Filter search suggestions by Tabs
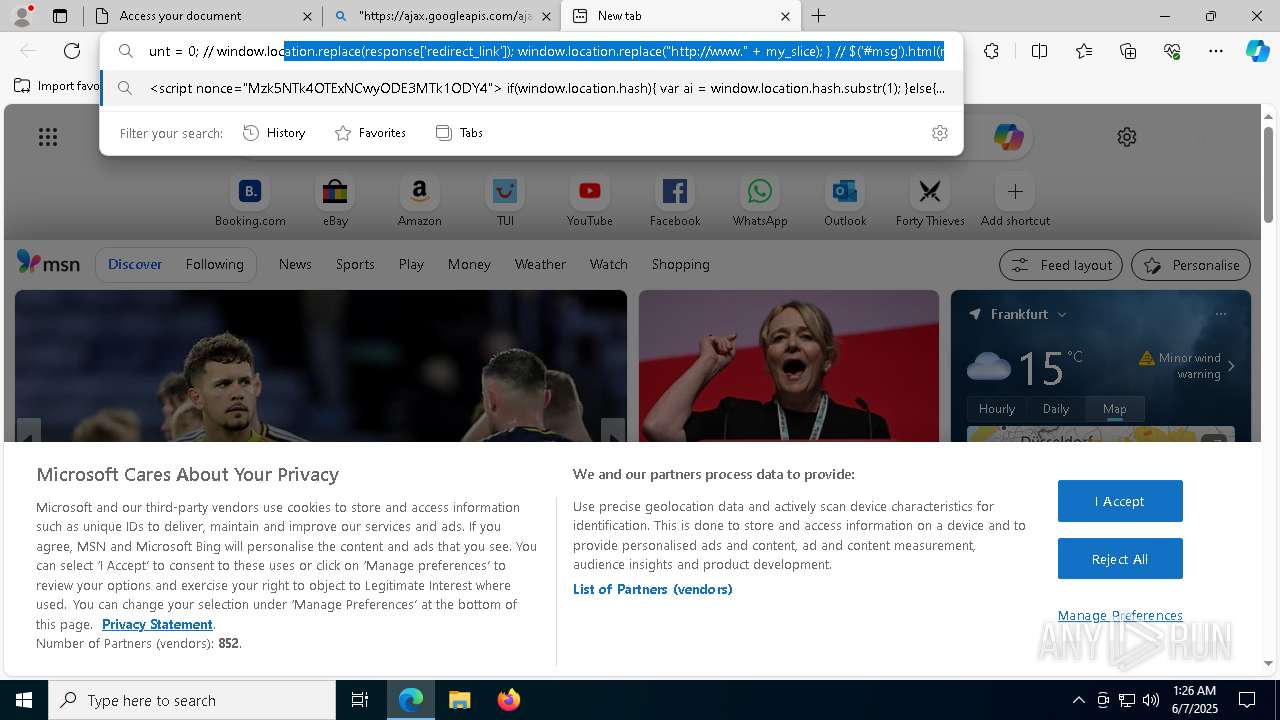The height and width of the screenshot is (720, 1280). click(460, 133)
